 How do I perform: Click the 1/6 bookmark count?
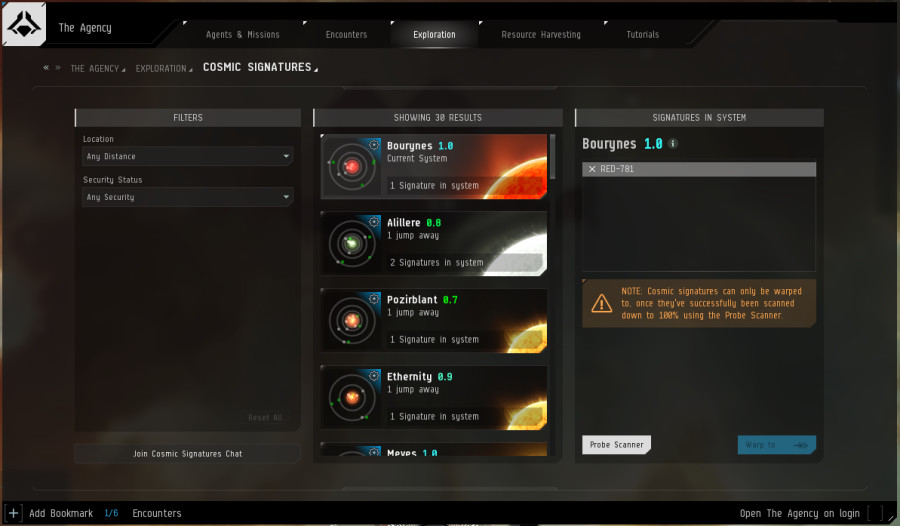click(111, 513)
